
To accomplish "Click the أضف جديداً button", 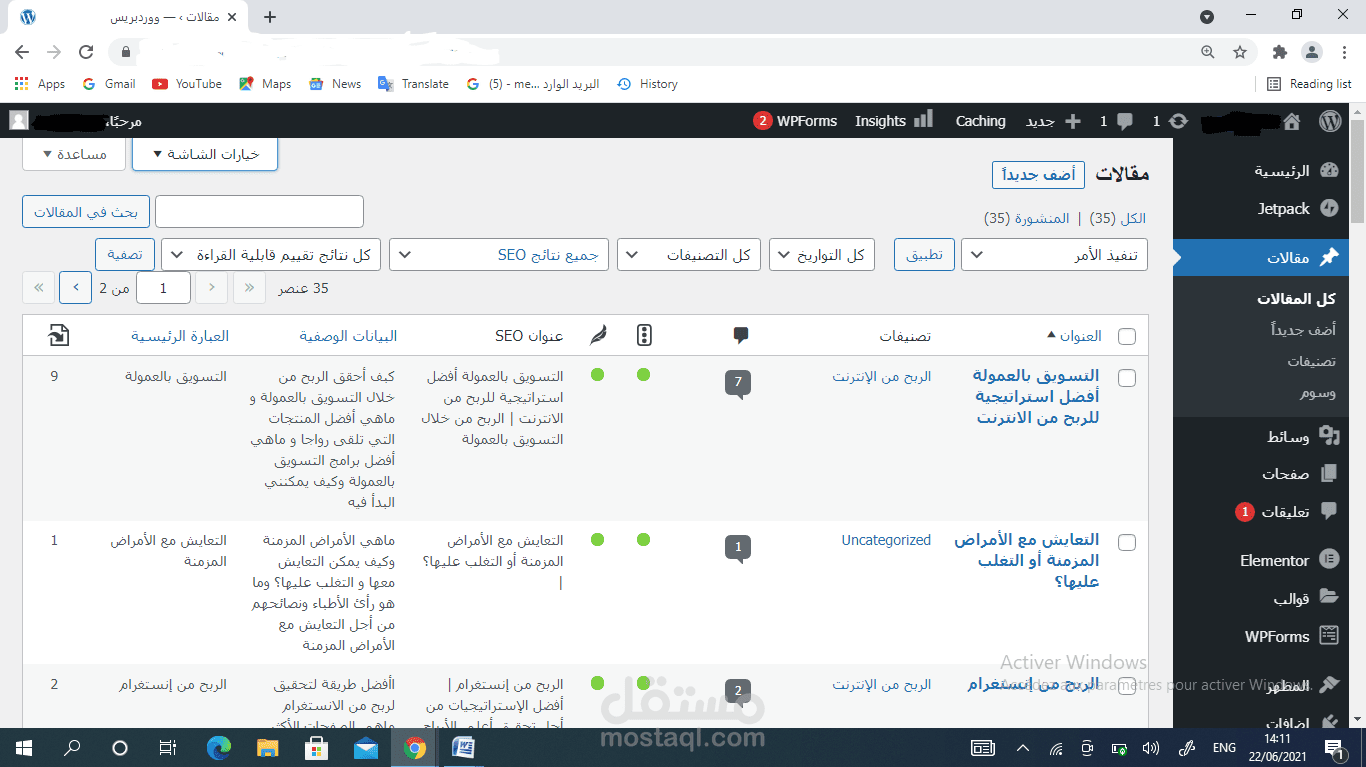I will pos(1038,174).
